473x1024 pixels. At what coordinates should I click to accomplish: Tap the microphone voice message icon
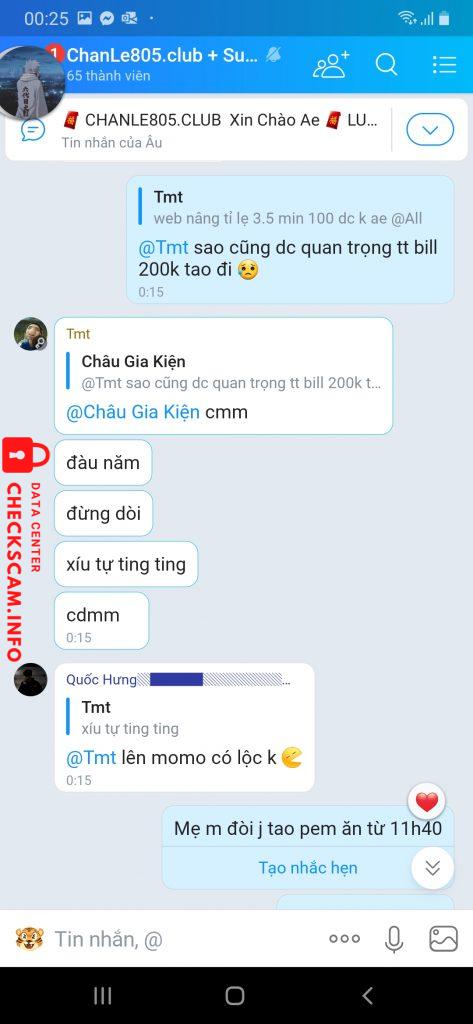393,939
